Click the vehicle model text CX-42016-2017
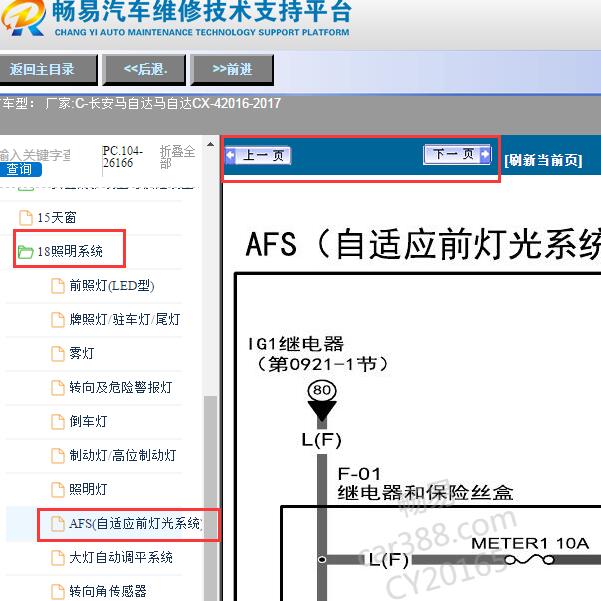 [x=236, y=103]
